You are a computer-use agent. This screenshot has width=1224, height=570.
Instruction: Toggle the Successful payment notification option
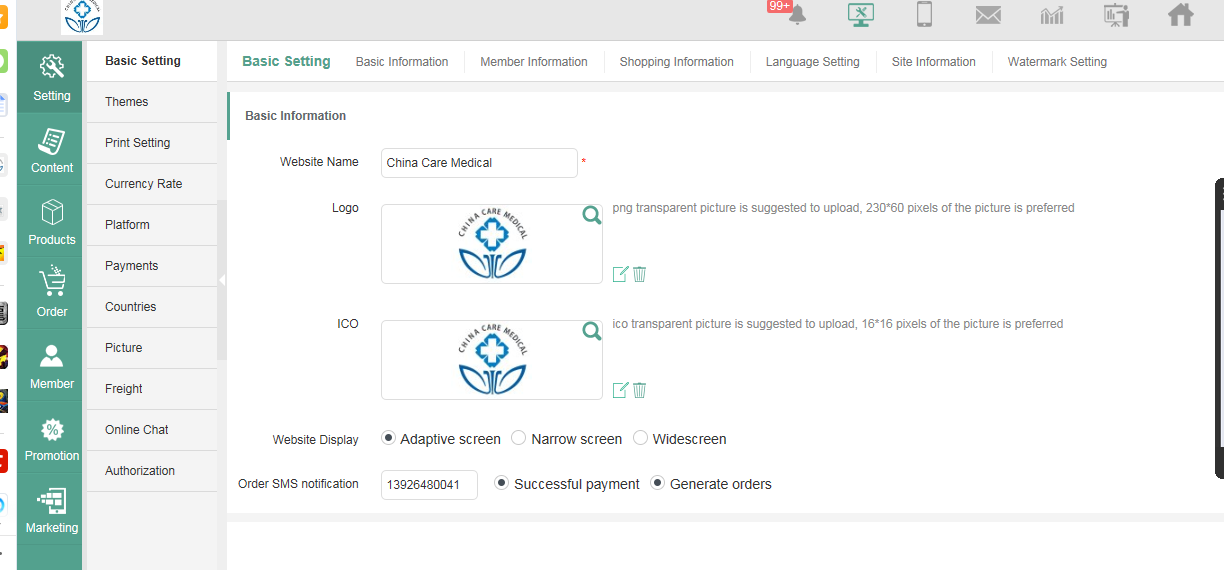click(x=502, y=483)
